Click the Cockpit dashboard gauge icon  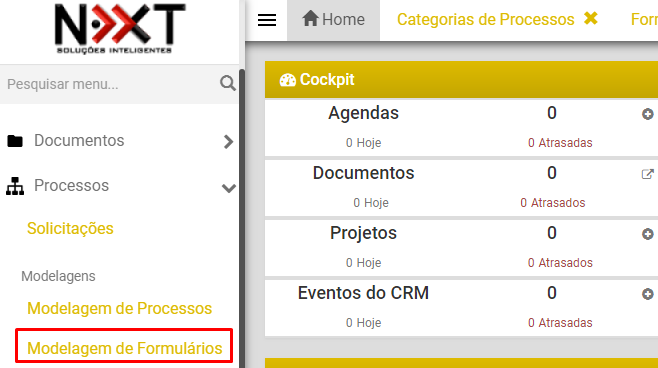[x=288, y=80]
